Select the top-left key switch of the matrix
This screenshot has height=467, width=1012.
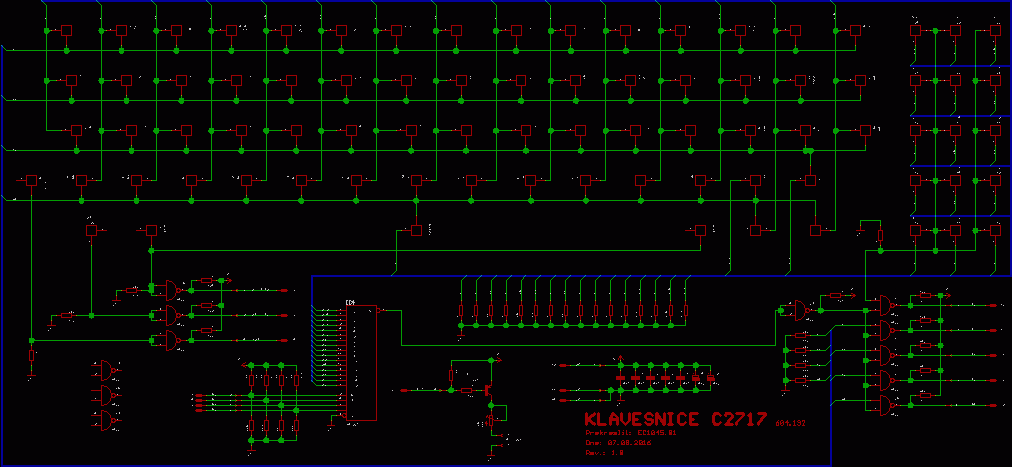click(x=67, y=31)
